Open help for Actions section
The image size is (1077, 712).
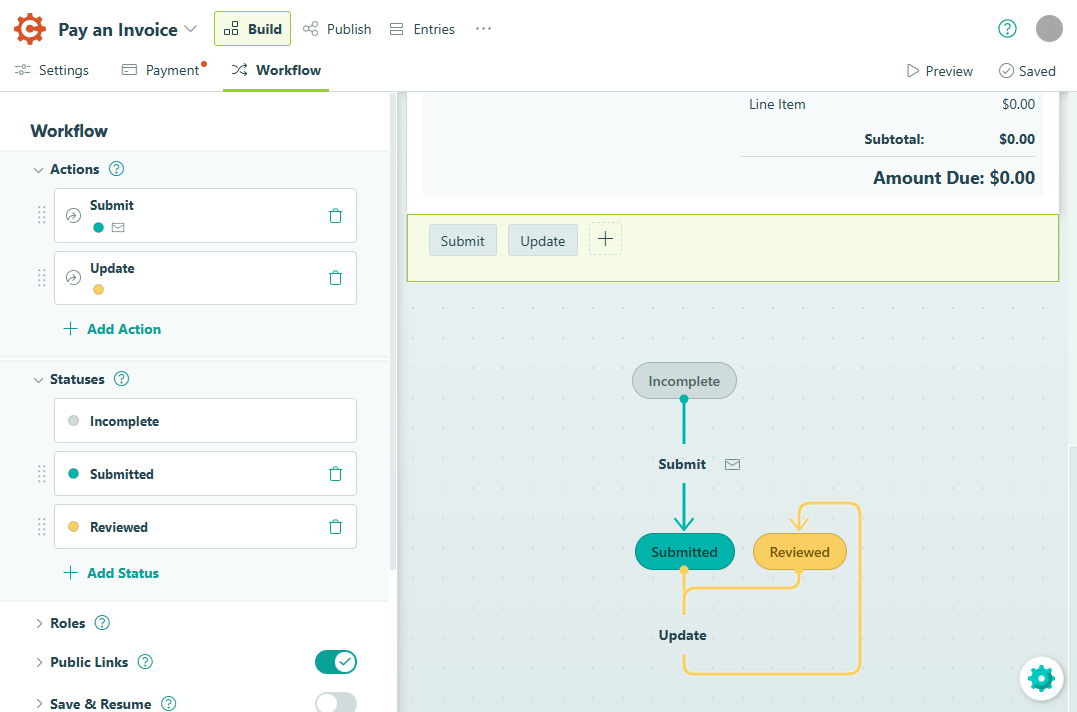[x=117, y=169]
